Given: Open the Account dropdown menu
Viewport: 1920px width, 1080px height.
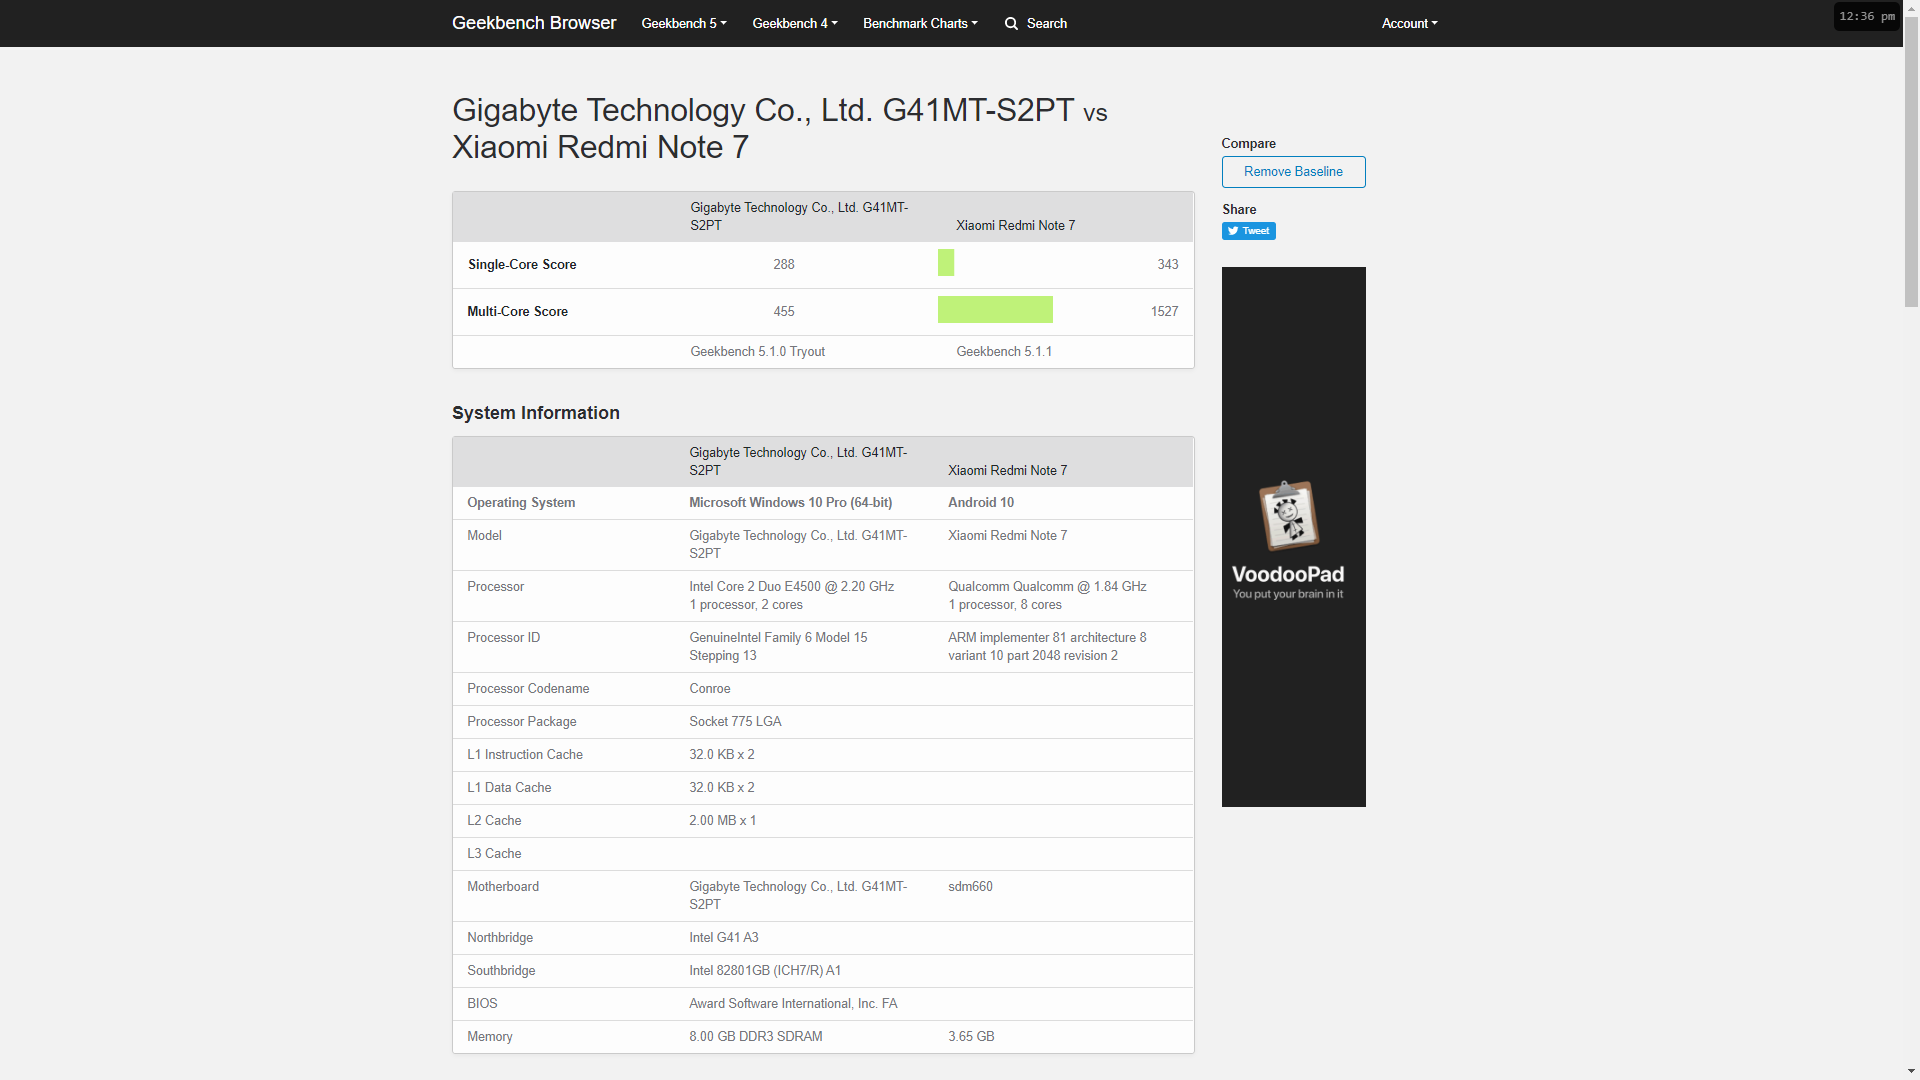Looking at the screenshot, I should pyautogui.click(x=1409, y=23).
